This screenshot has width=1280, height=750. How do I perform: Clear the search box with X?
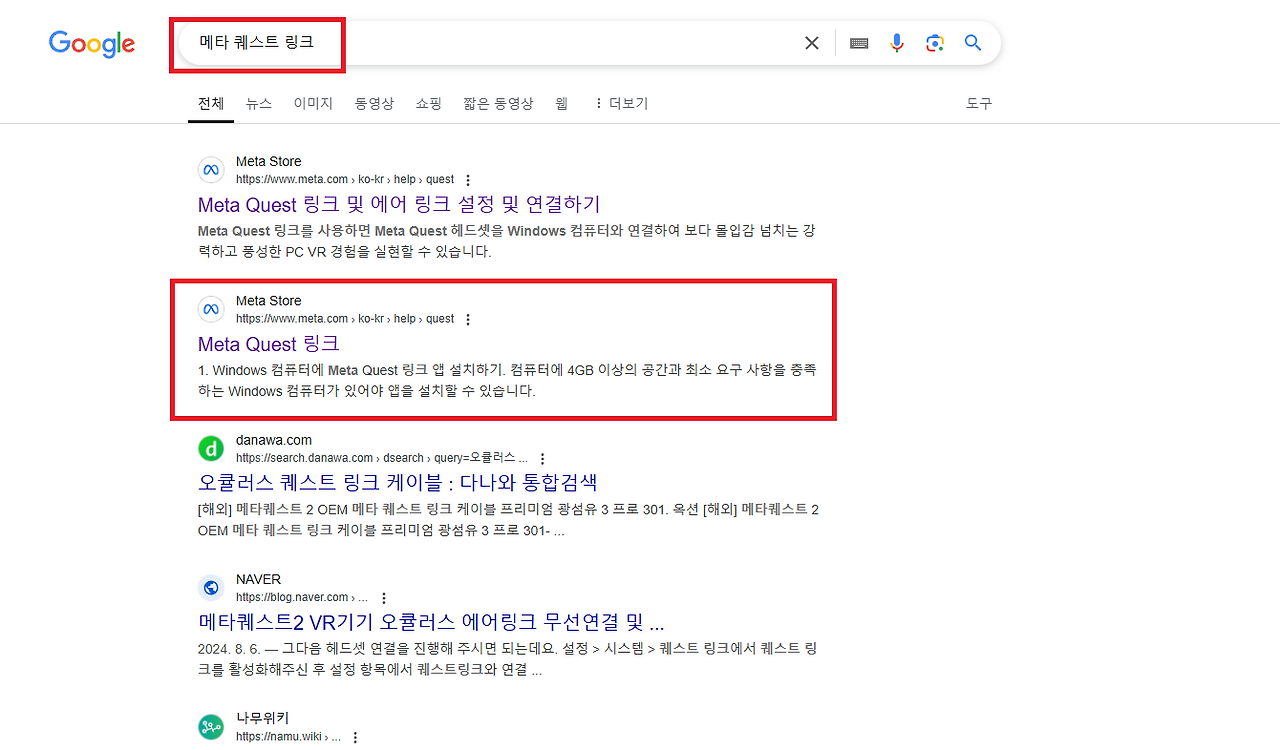[812, 43]
